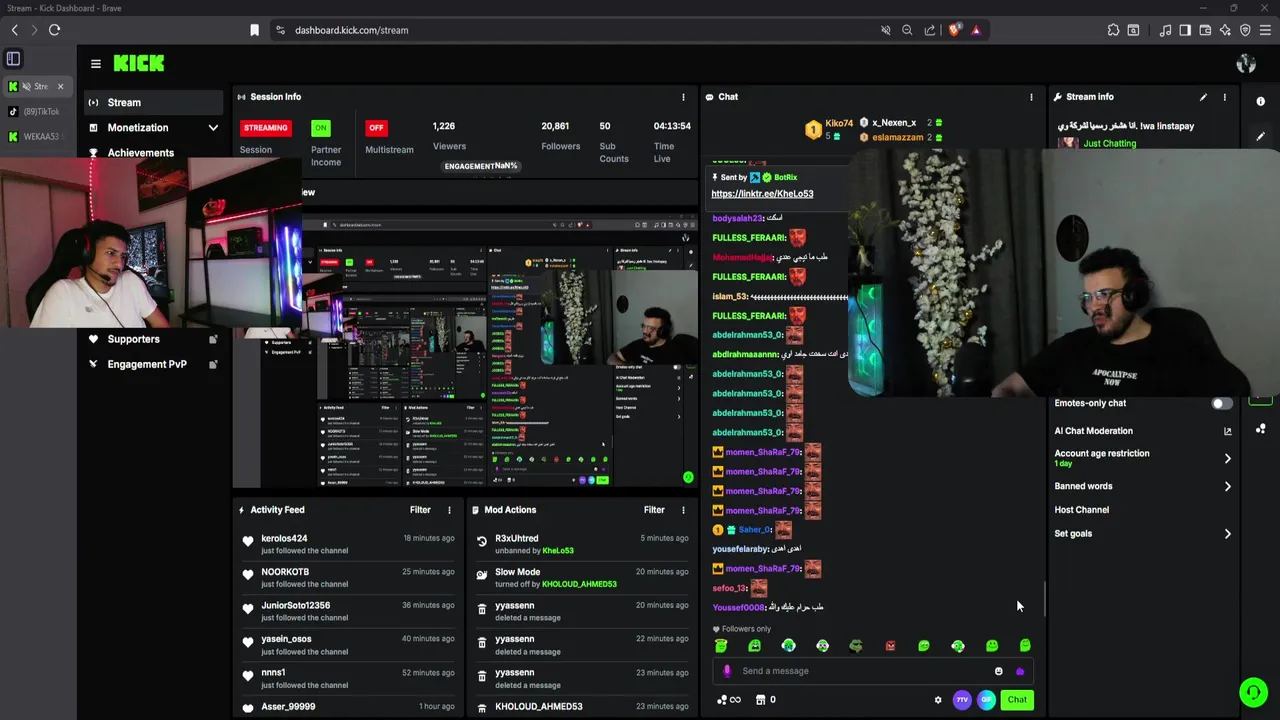Screen dimensions: 1280x720
Task: Open the green support headset widget
Action: coord(1253,692)
